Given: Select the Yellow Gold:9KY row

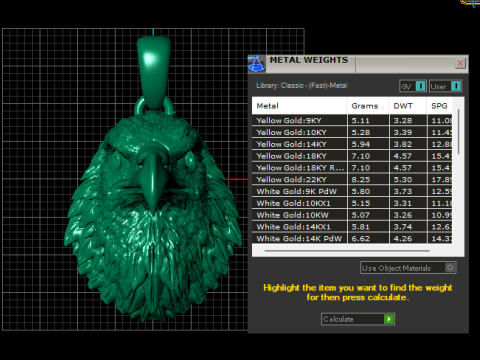Looking at the screenshot, I should tap(352, 120).
